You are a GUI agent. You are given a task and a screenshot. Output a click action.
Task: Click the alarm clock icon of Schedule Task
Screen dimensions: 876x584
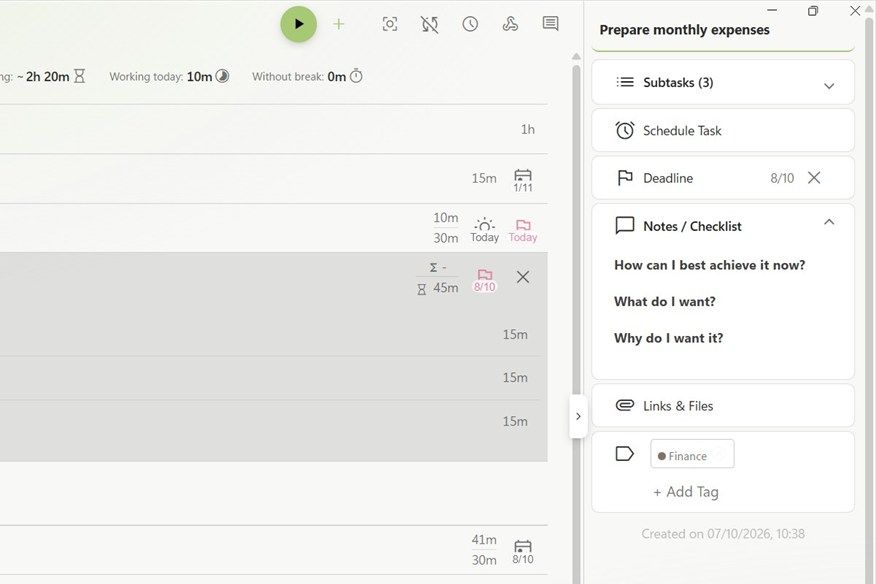pos(625,130)
